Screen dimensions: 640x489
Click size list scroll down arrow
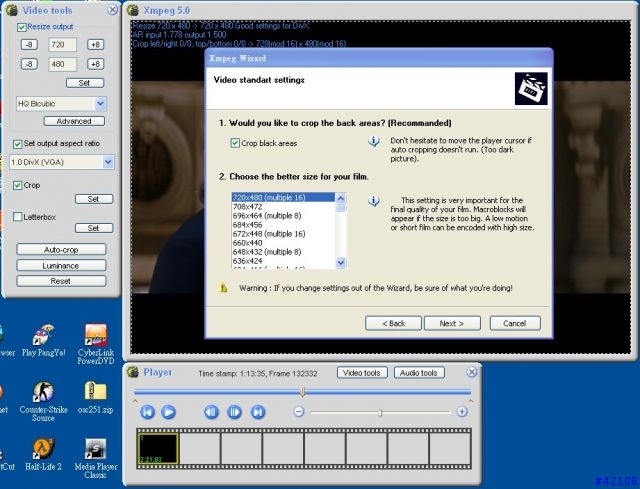click(341, 263)
